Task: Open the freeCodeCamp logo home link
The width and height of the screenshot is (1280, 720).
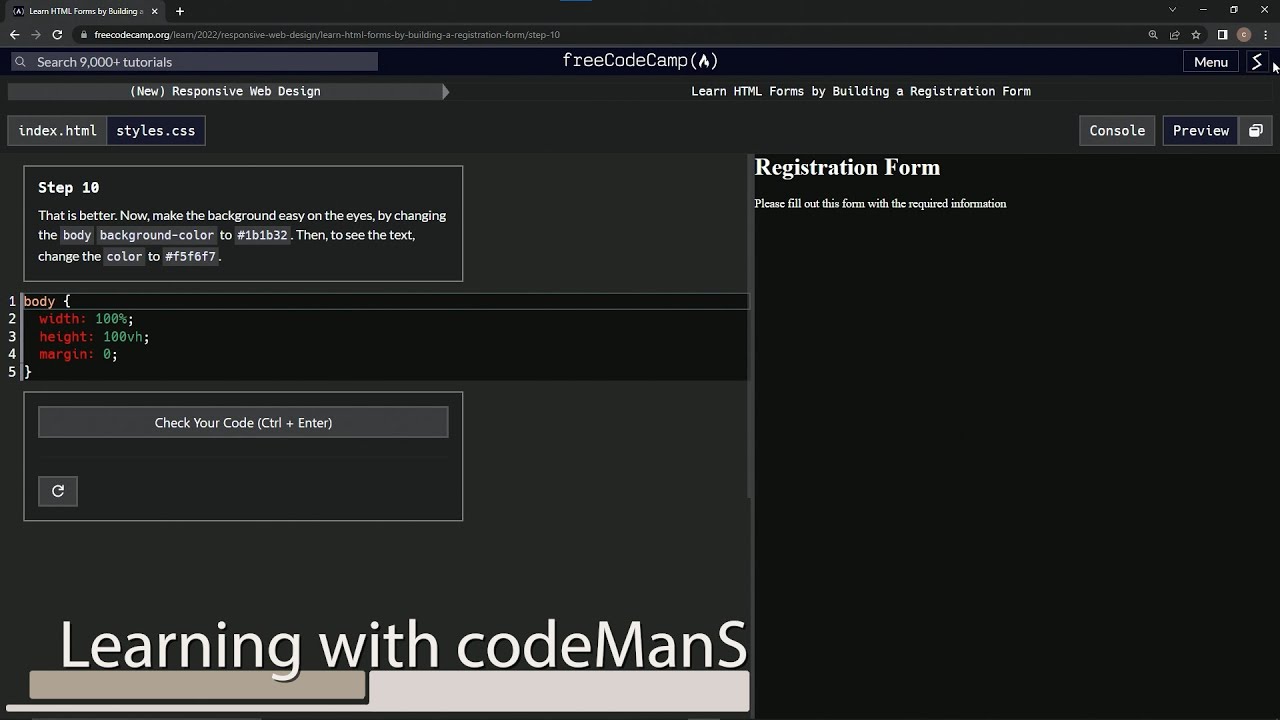Action: pos(640,61)
